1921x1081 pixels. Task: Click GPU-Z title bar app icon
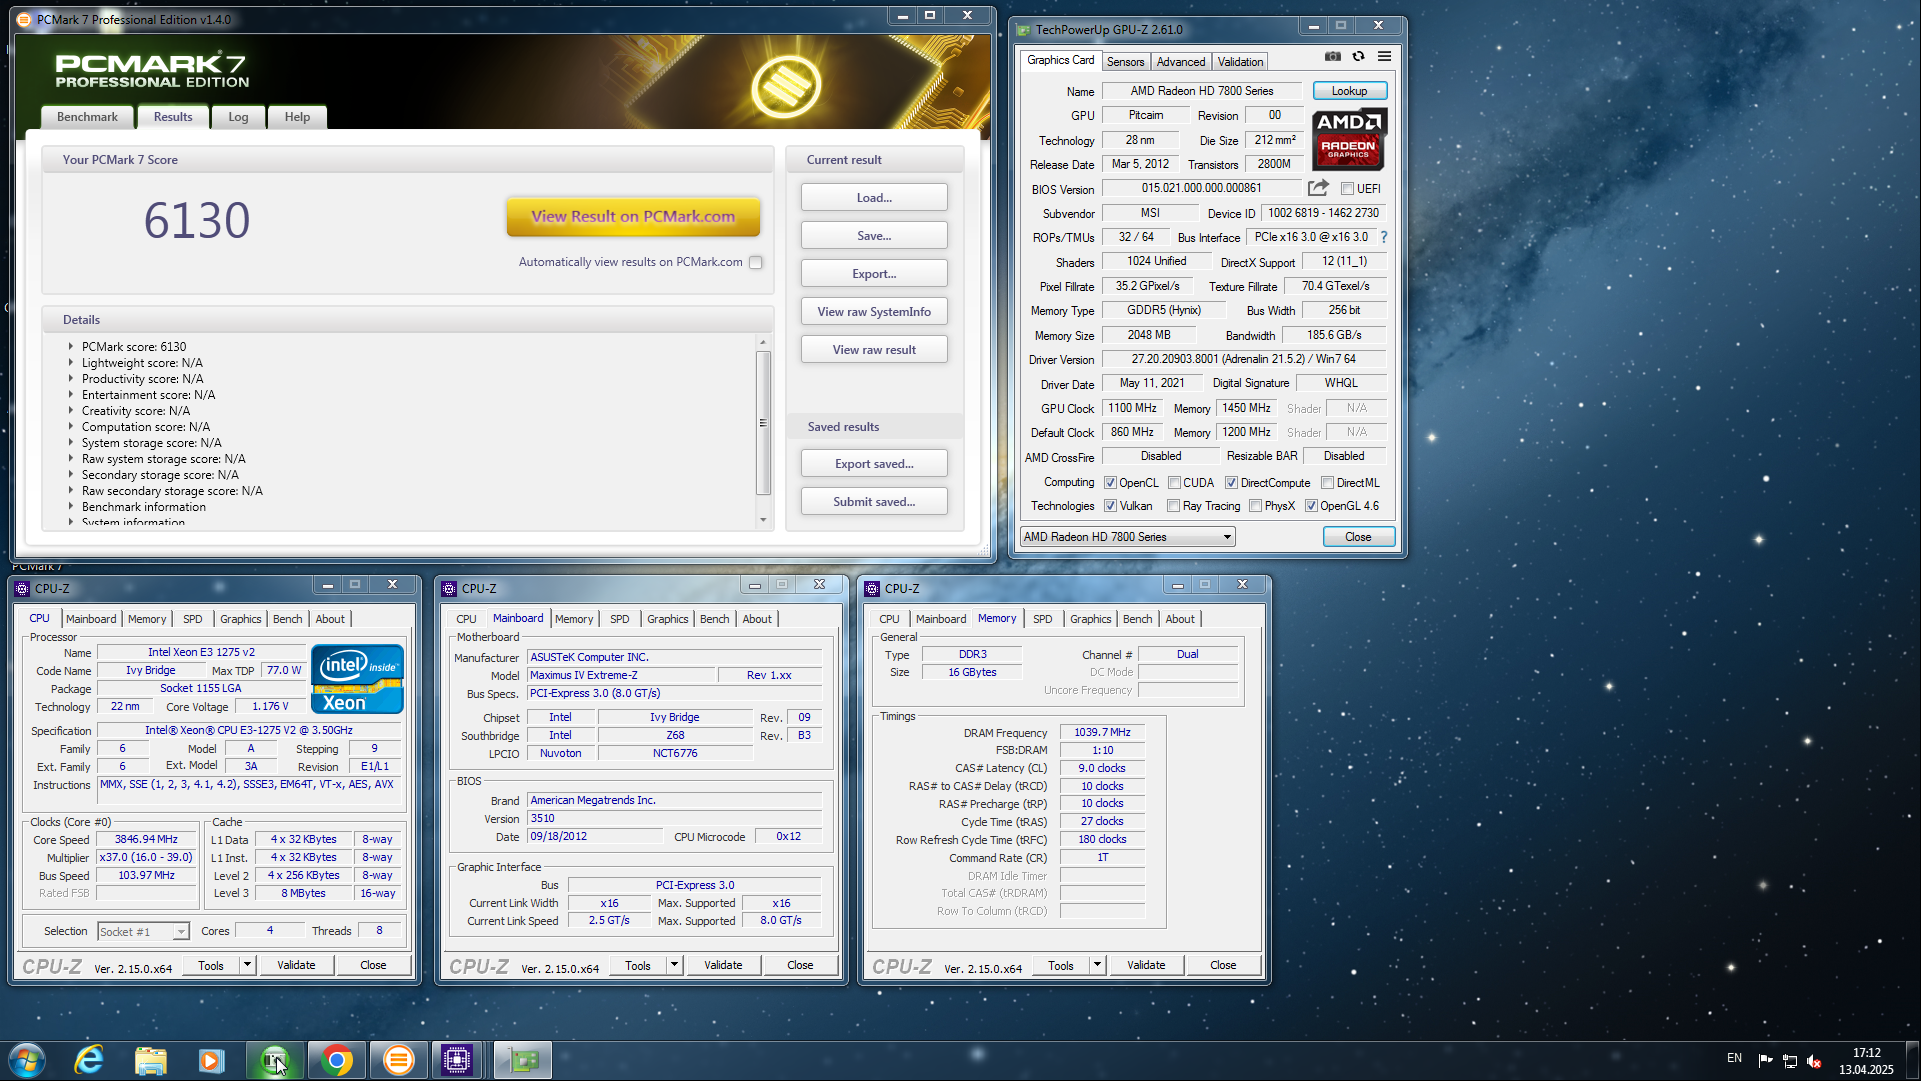[x=1023, y=29]
